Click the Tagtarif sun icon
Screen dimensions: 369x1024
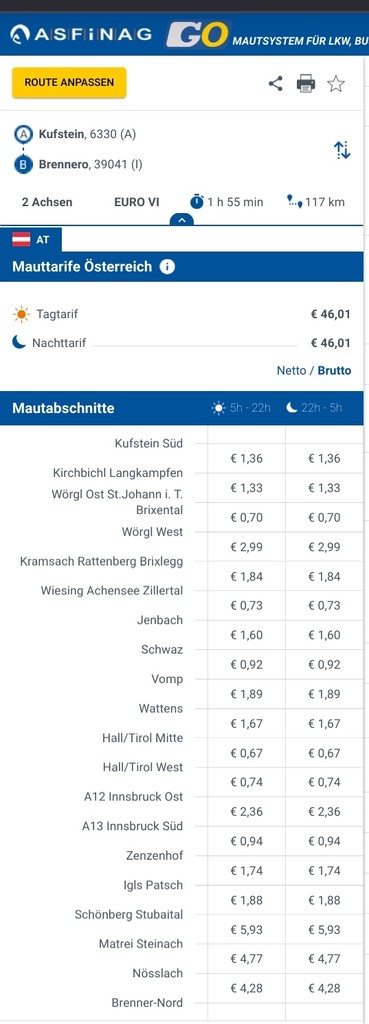21,314
